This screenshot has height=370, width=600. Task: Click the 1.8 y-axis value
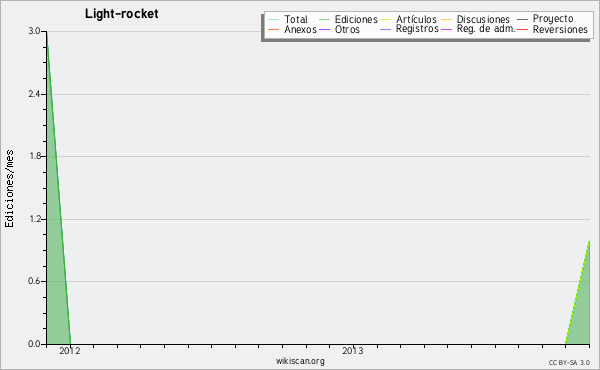(x=34, y=156)
